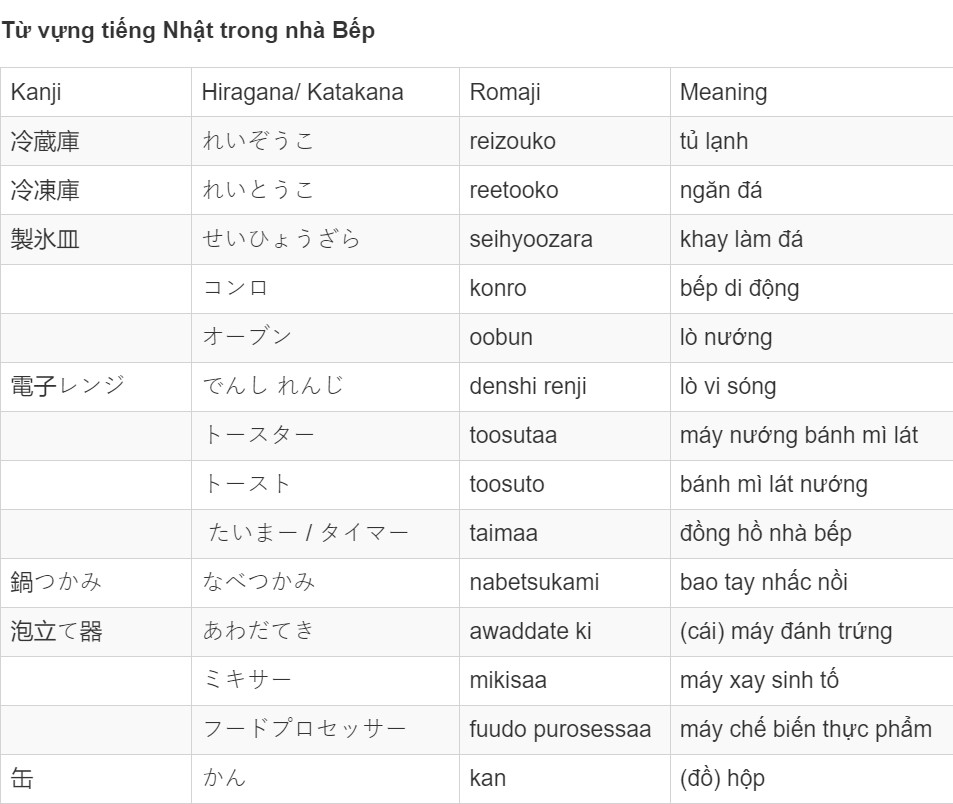Click the fuudo purosessaa cell
This screenshot has height=804, width=953.
565,730
